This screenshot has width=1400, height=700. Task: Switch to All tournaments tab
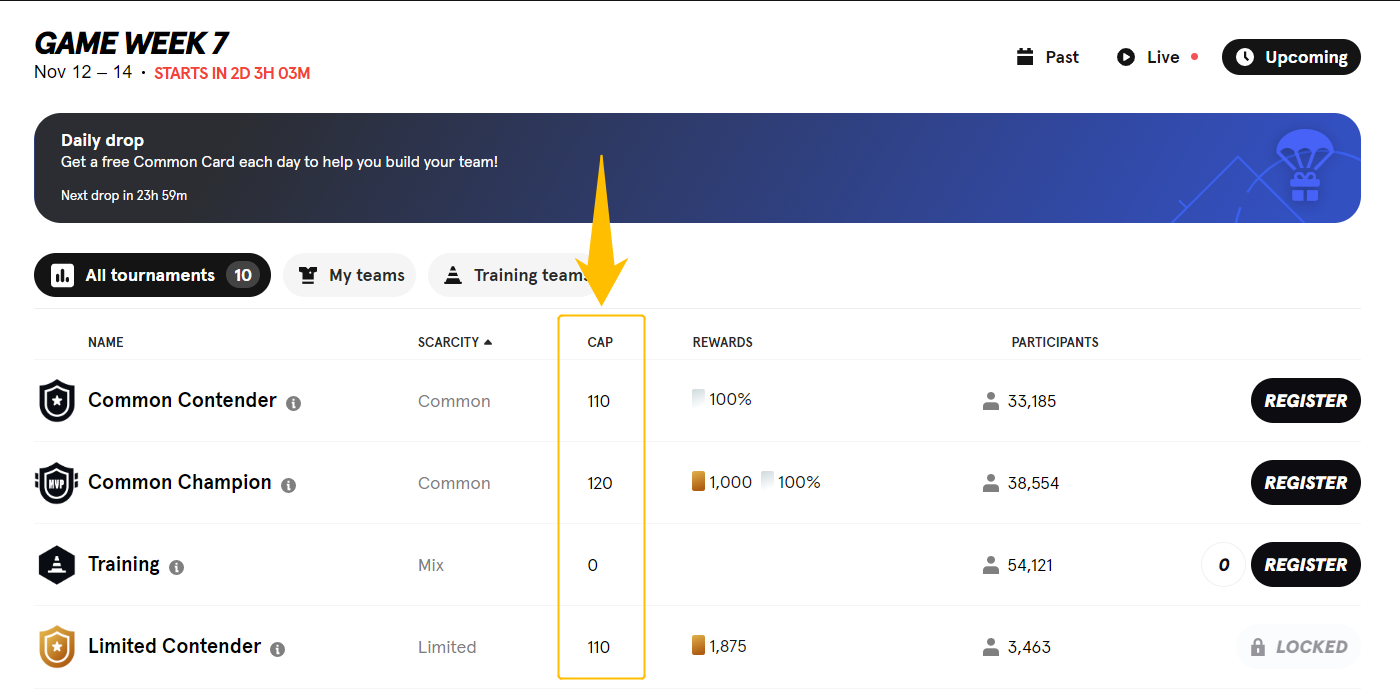coord(152,275)
